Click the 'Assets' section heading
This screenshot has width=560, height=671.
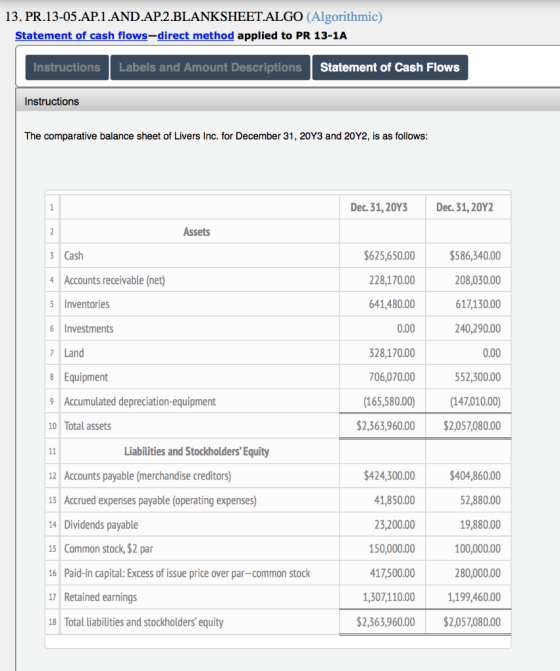[x=196, y=232]
